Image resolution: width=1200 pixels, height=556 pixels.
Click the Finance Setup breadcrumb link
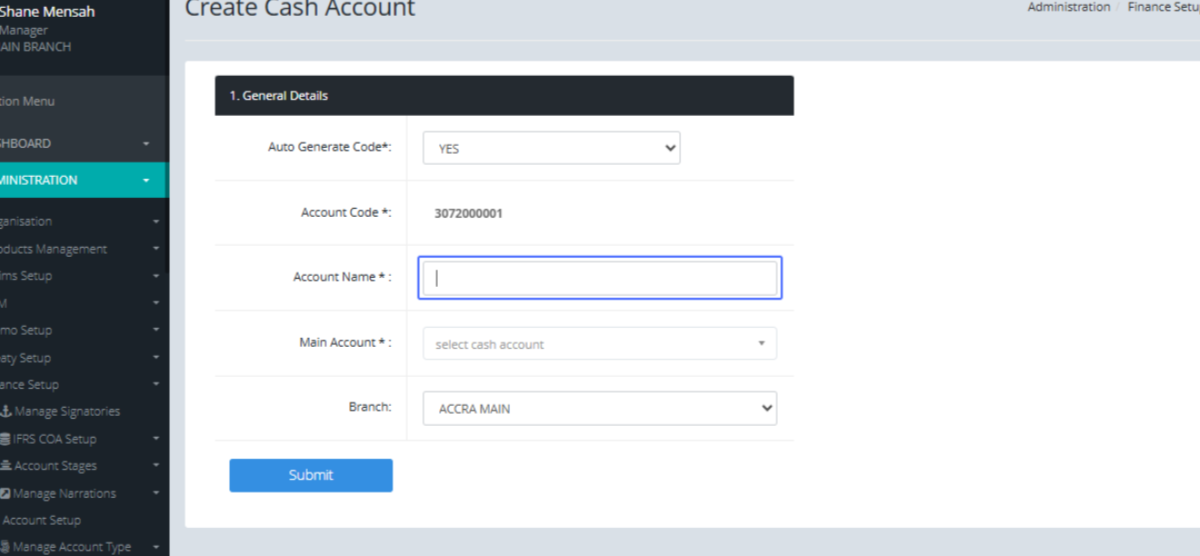click(1163, 7)
